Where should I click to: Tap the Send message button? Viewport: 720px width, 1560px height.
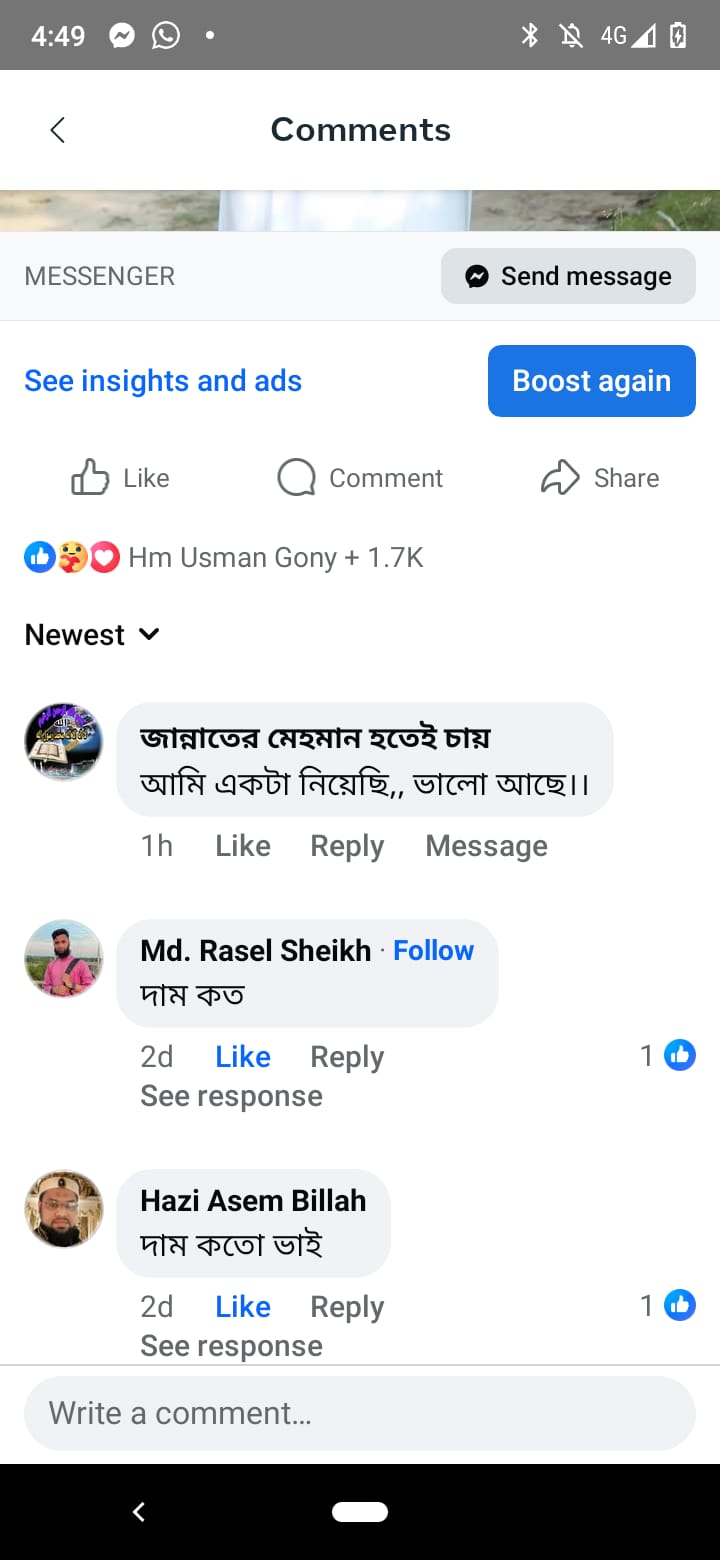(568, 276)
